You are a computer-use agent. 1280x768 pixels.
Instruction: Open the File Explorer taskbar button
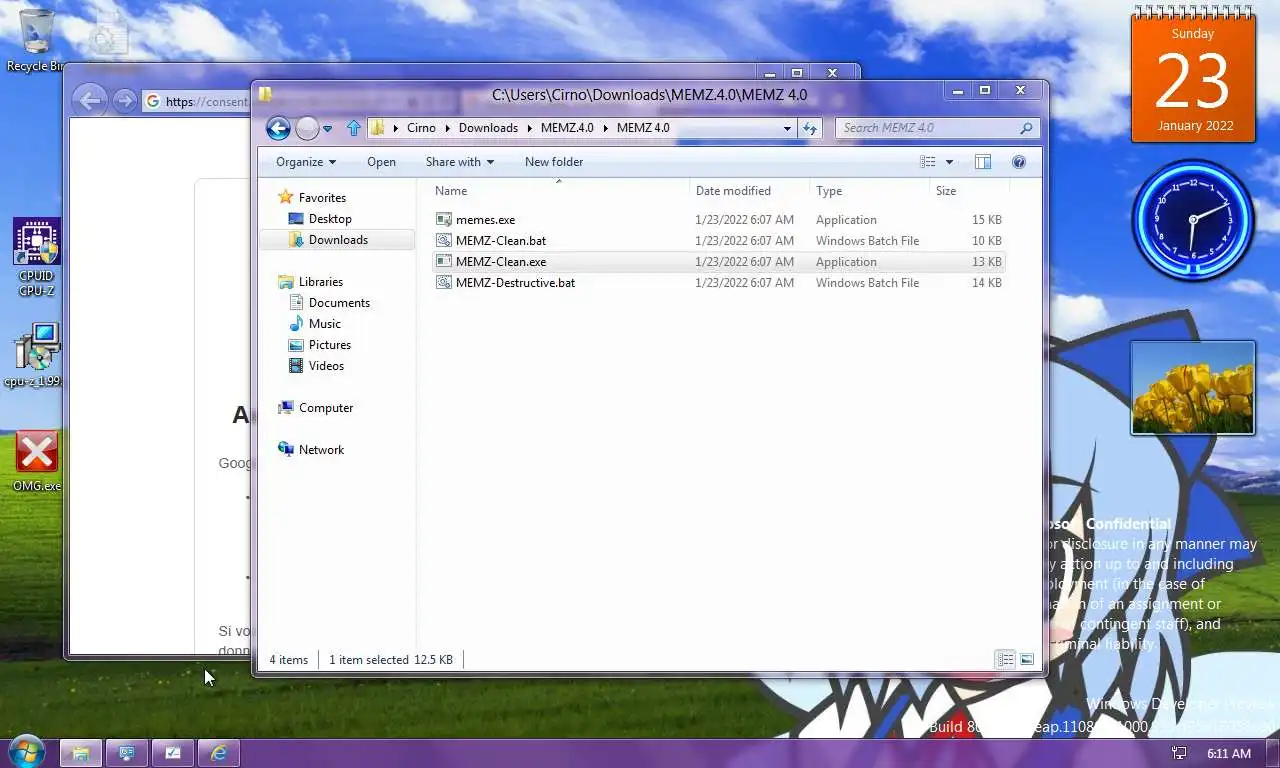[81, 753]
